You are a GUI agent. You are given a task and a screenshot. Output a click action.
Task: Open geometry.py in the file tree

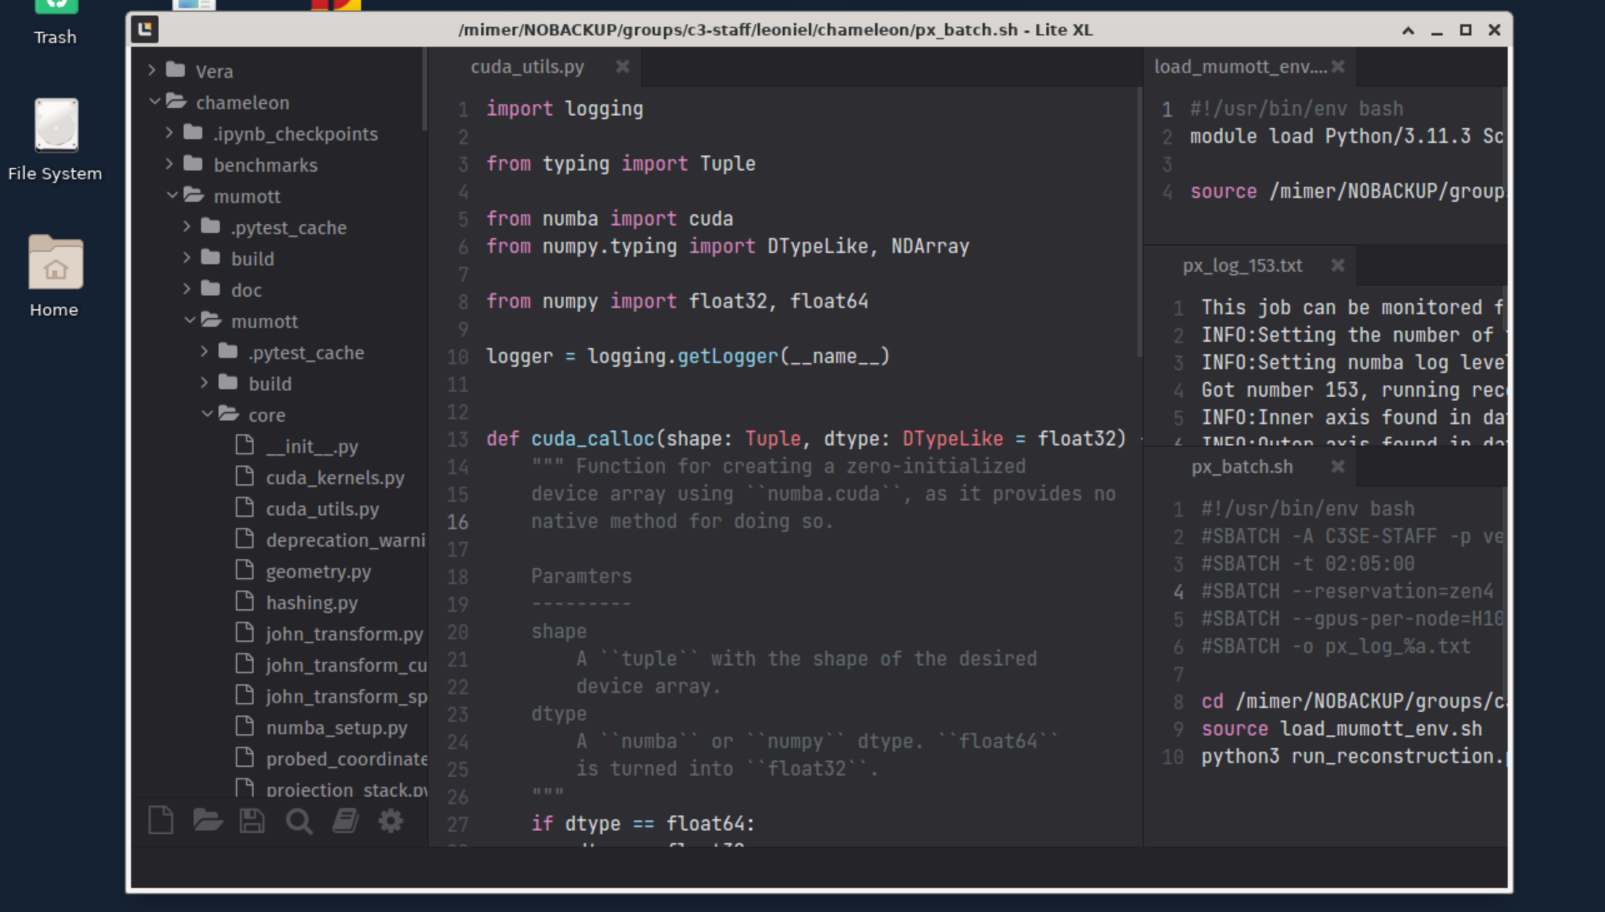point(317,571)
